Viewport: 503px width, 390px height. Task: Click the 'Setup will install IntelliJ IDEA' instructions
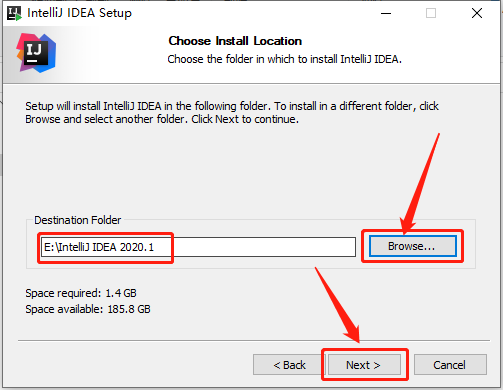coord(232,113)
